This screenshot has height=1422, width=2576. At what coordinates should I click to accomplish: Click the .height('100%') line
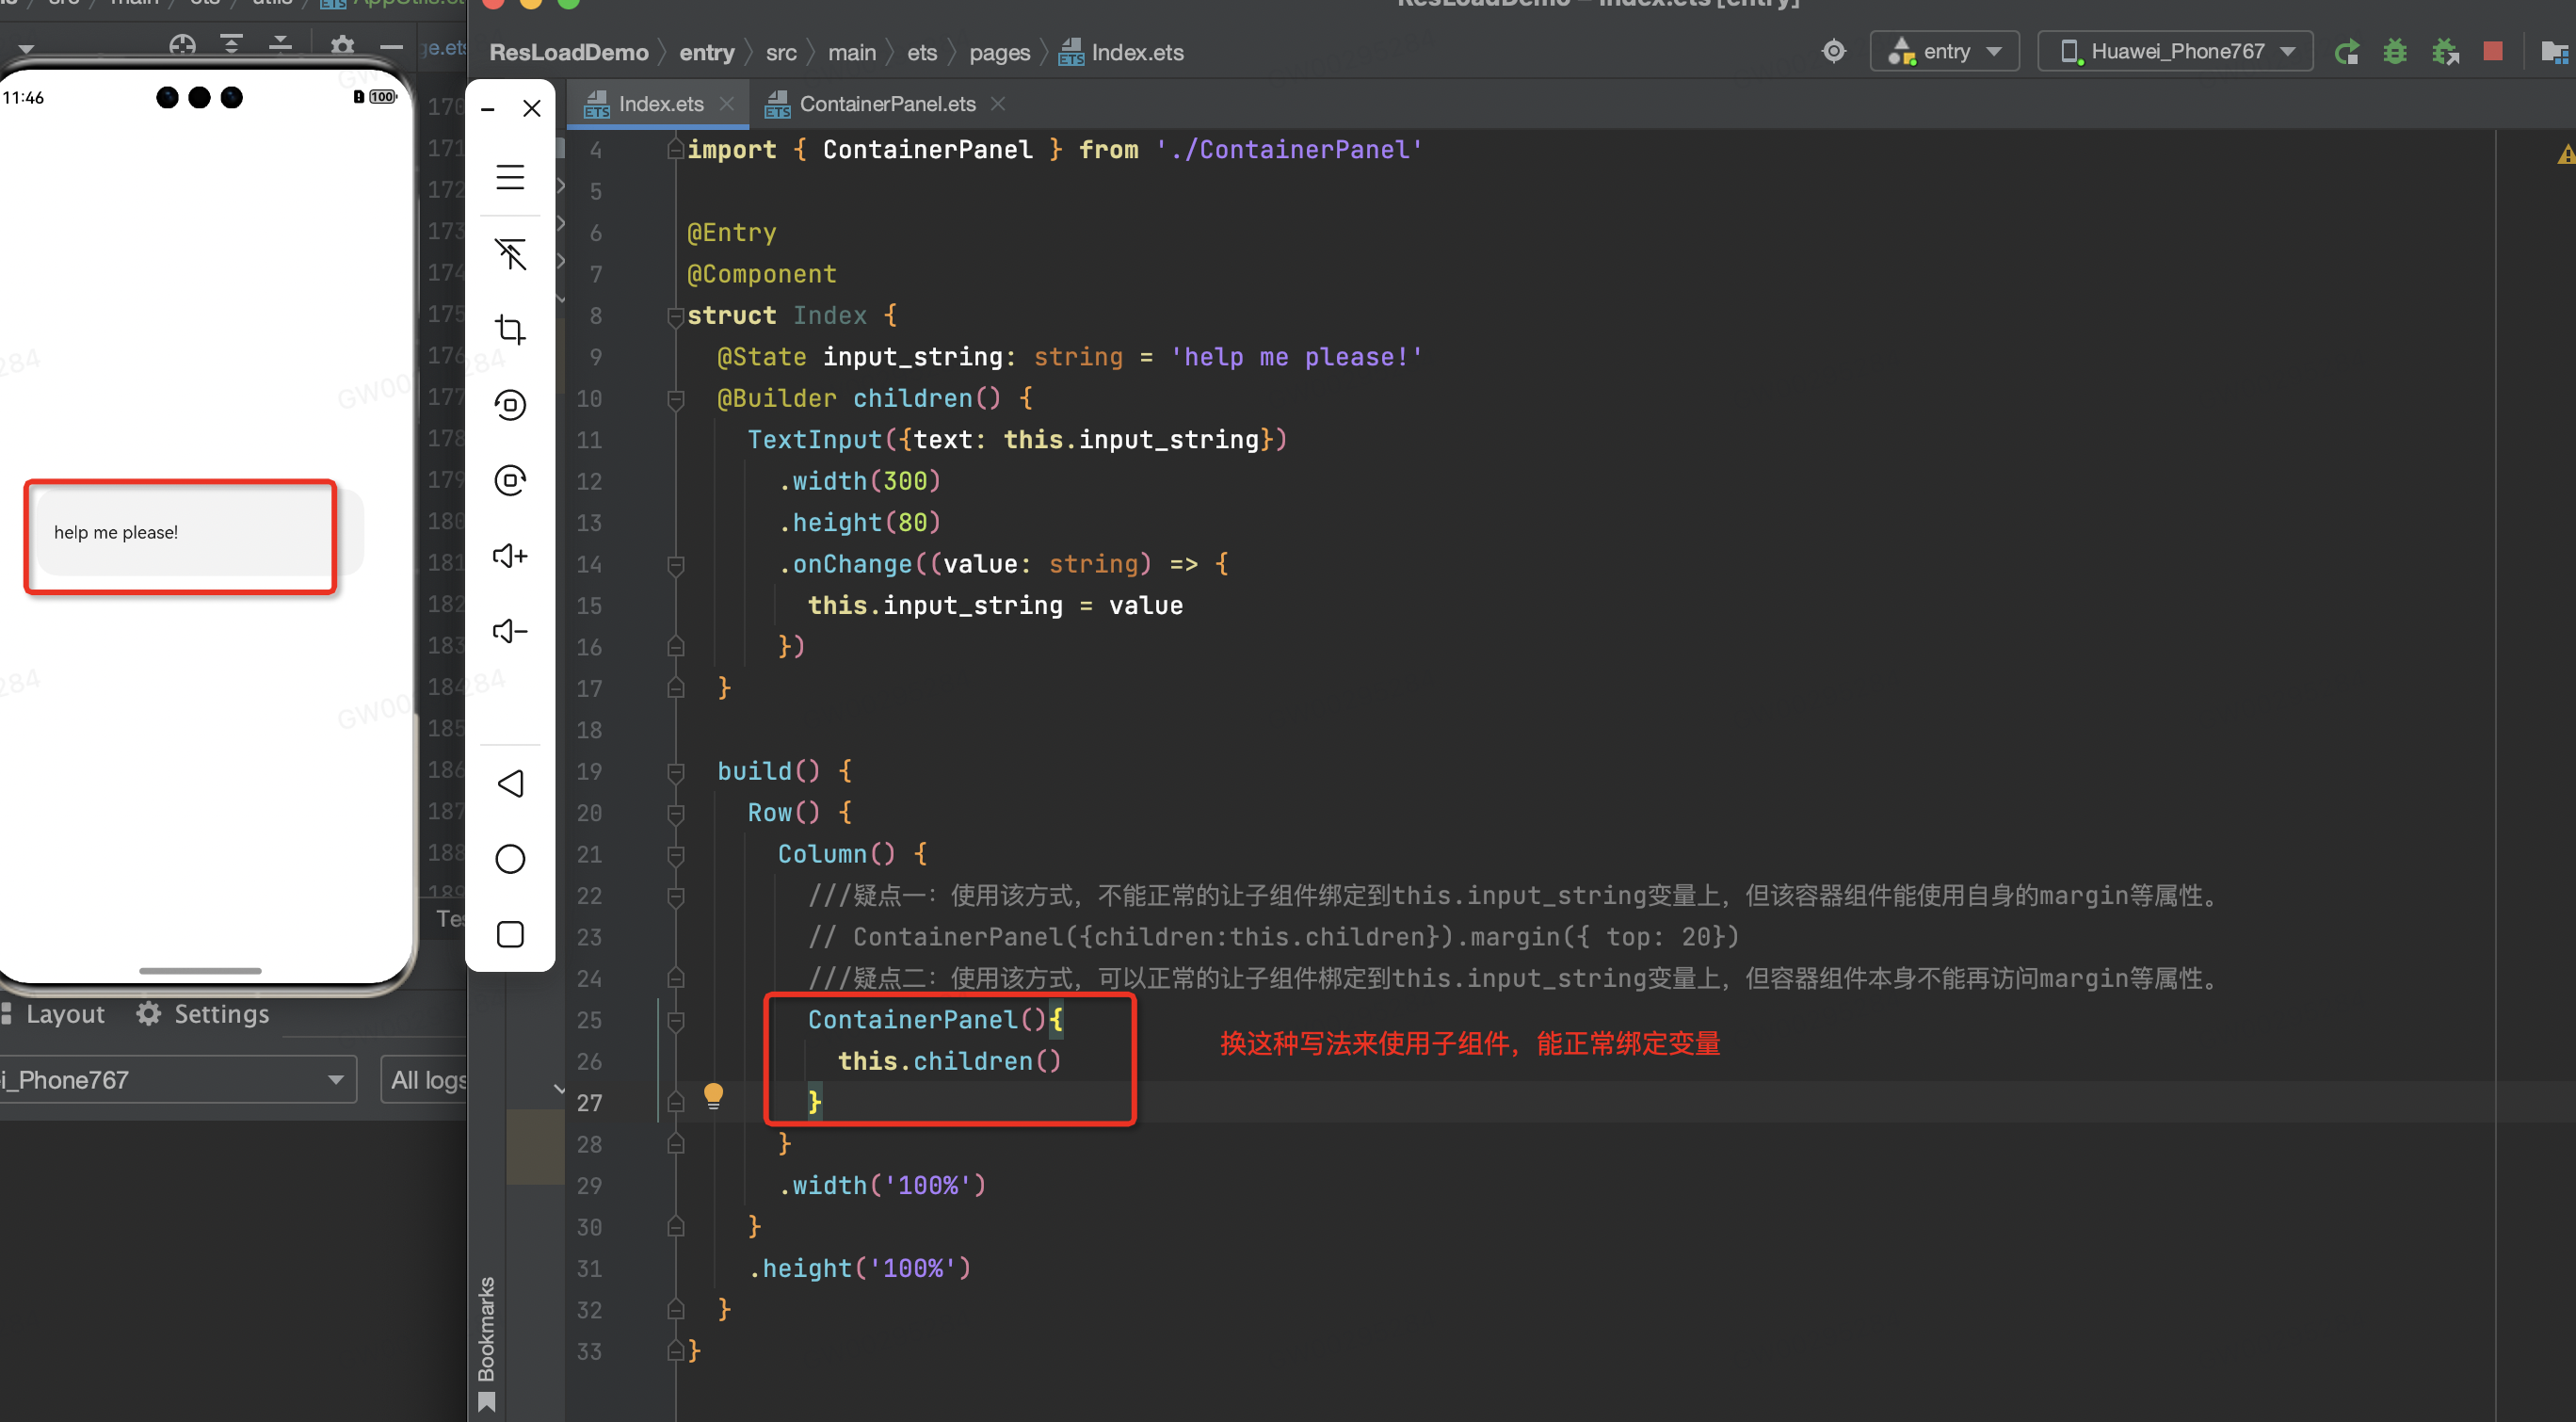tap(859, 1269)
